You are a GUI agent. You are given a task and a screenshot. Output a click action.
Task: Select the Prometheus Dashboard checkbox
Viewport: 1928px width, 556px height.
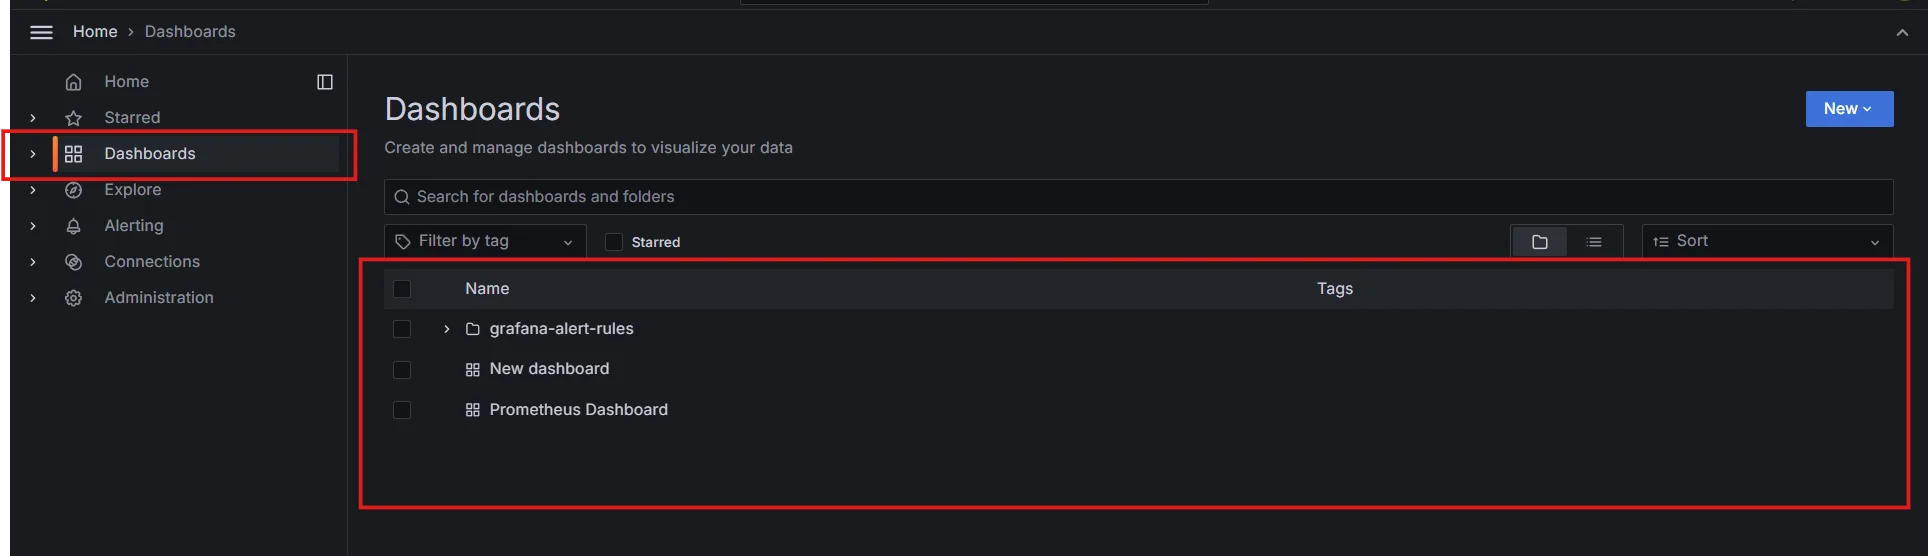pos(402,410)
